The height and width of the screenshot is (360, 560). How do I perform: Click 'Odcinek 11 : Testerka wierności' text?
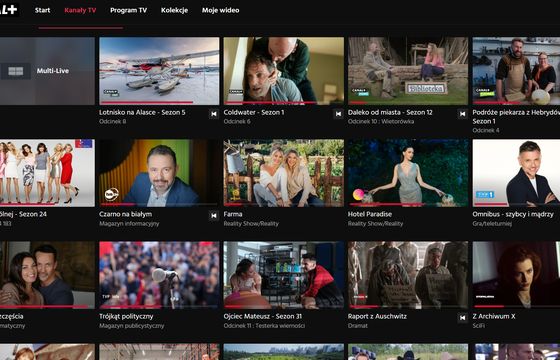pos(264,326)
